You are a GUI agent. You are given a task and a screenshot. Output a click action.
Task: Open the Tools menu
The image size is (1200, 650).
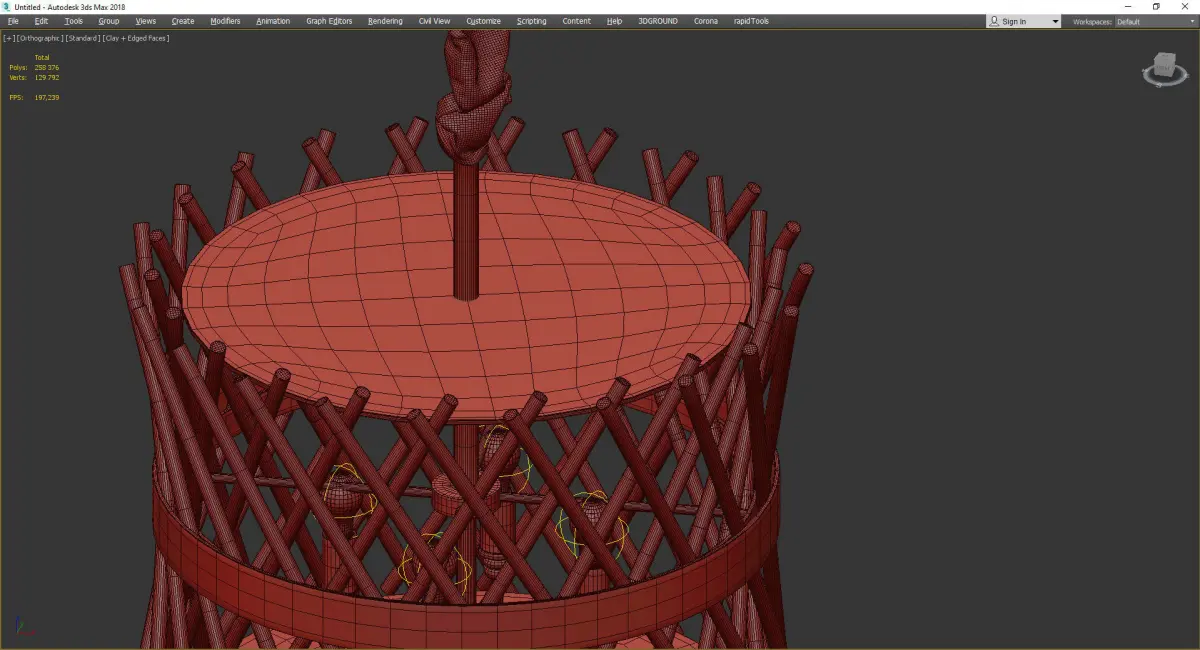pyautogui.click(x=74, y=21)
